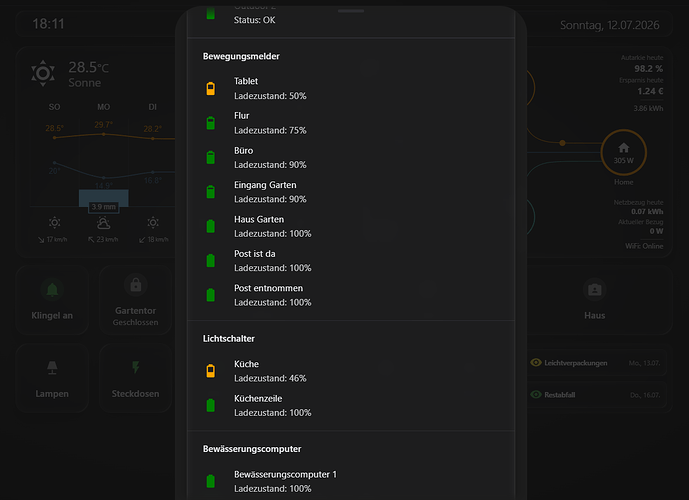Image resolution: width=689 pixels, height=500 pixels.
Task: Click the 18:11 clock display
Action: pos(48,24)
